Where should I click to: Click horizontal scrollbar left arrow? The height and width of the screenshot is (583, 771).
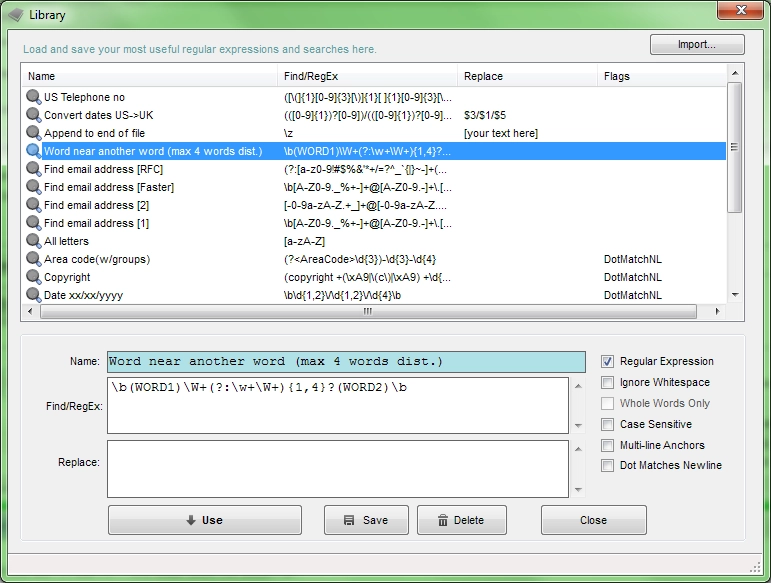click(30, 311)
